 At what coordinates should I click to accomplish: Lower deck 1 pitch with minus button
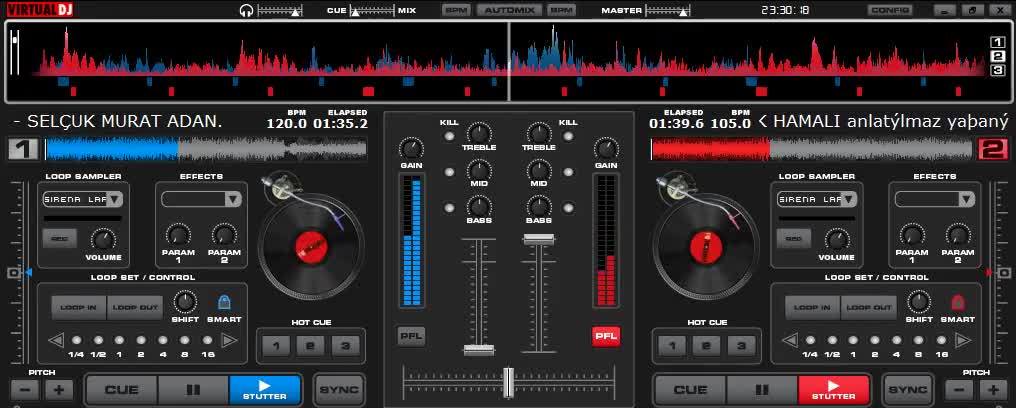pyautogui.click(x=25, y=391)
